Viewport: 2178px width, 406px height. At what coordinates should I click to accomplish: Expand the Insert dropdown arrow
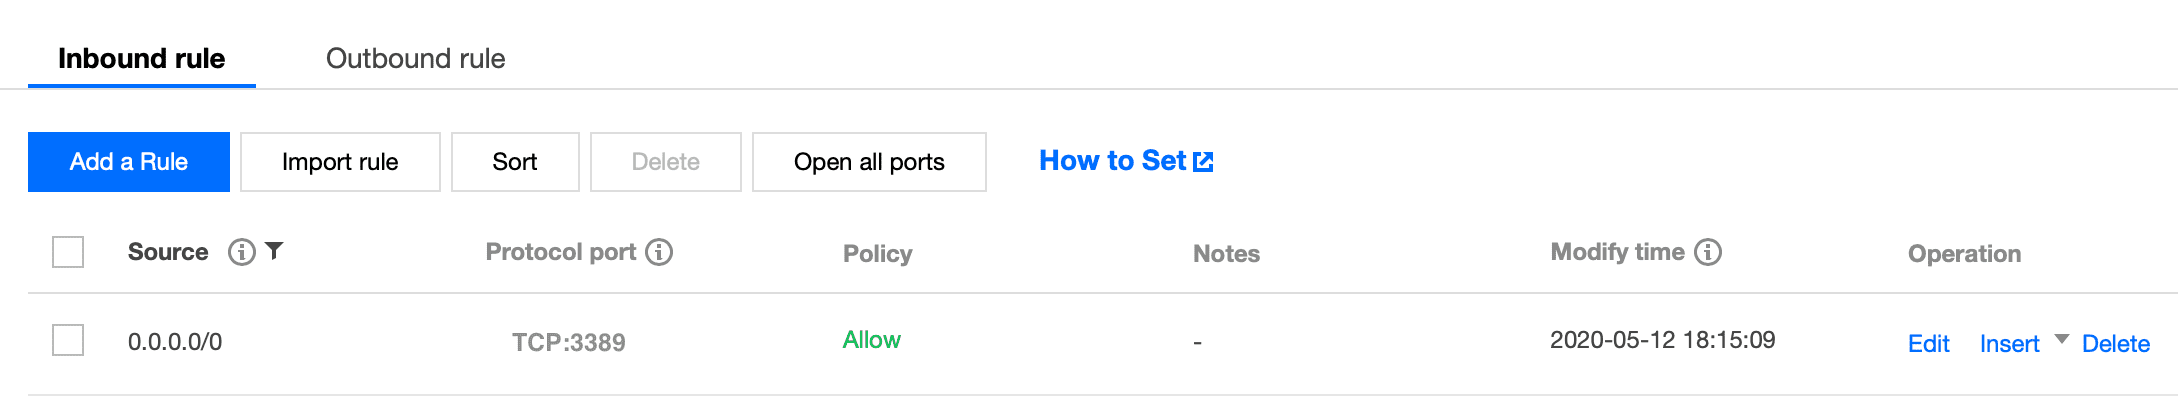click(x=2061, y=340)
